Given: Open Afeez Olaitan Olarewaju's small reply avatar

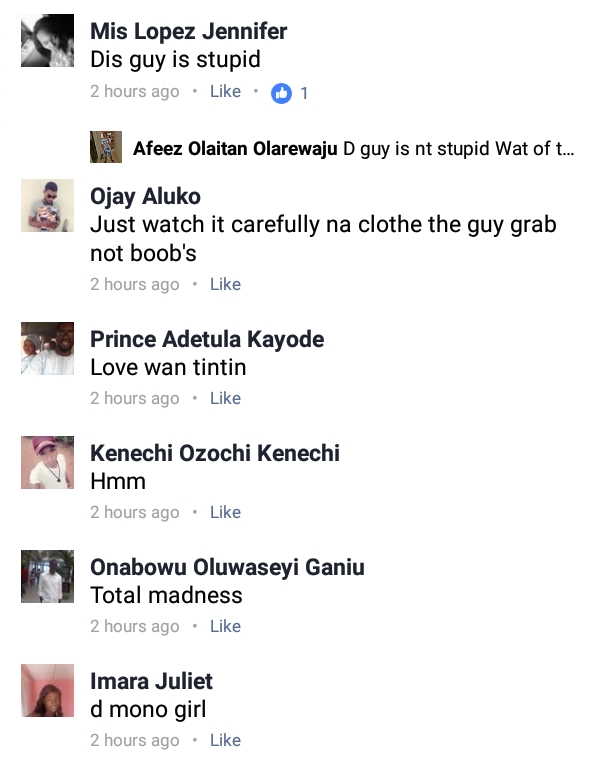Looking at the screenshot, I should [x=106, y=148].
